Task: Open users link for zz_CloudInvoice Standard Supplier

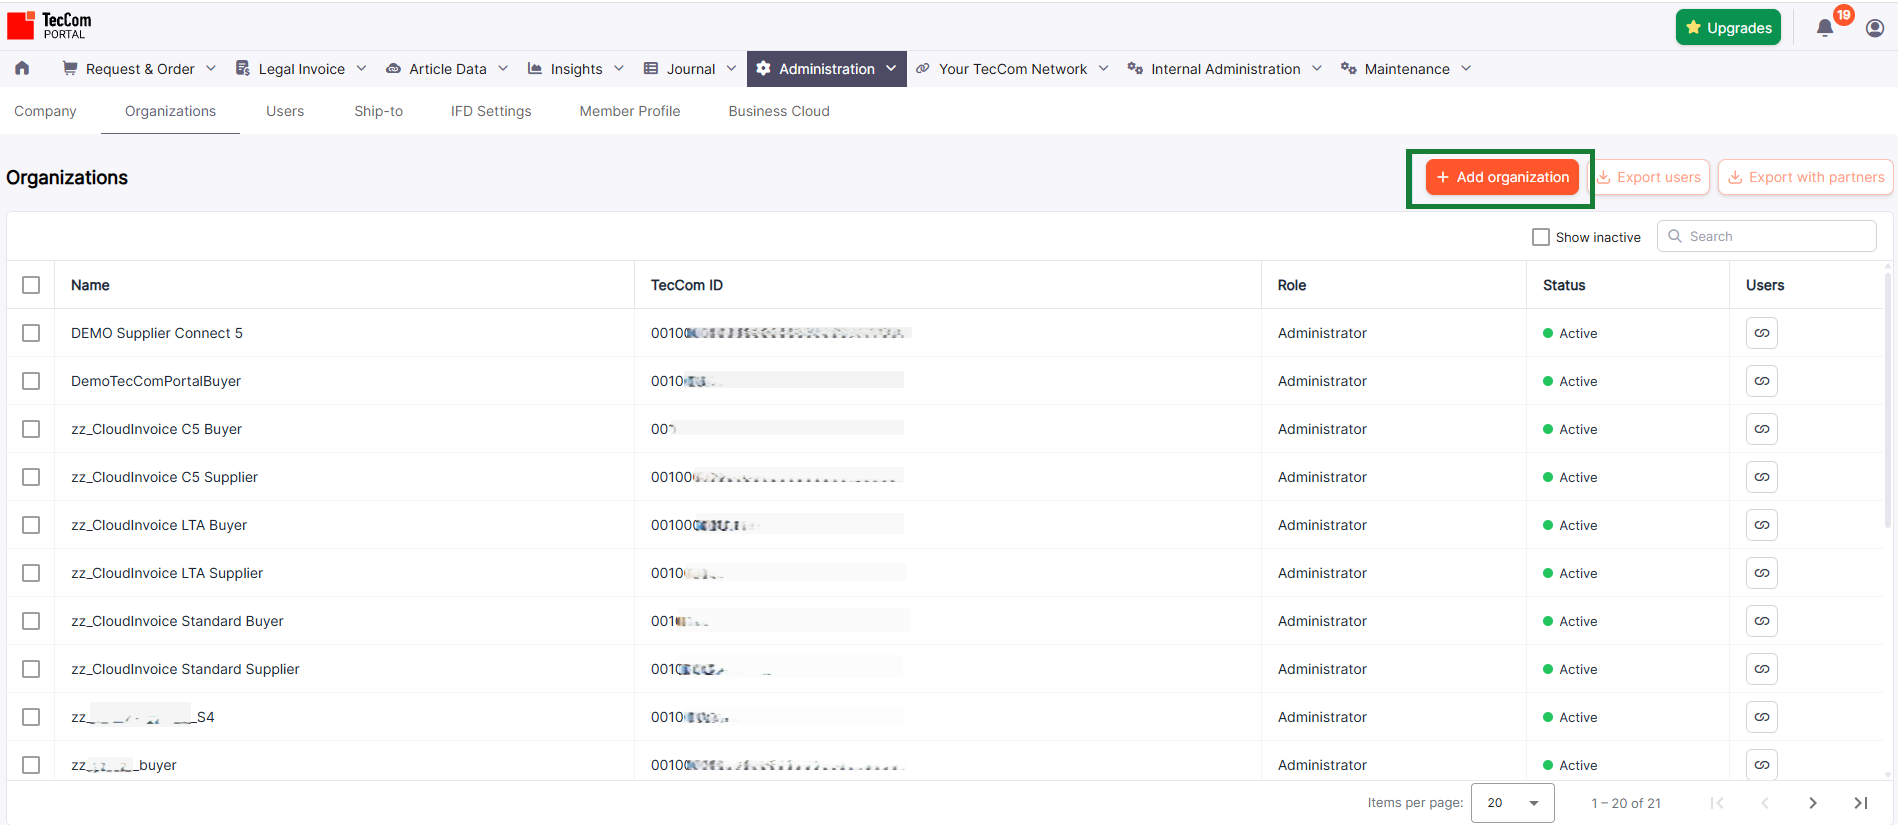Action: [1761, 669]
